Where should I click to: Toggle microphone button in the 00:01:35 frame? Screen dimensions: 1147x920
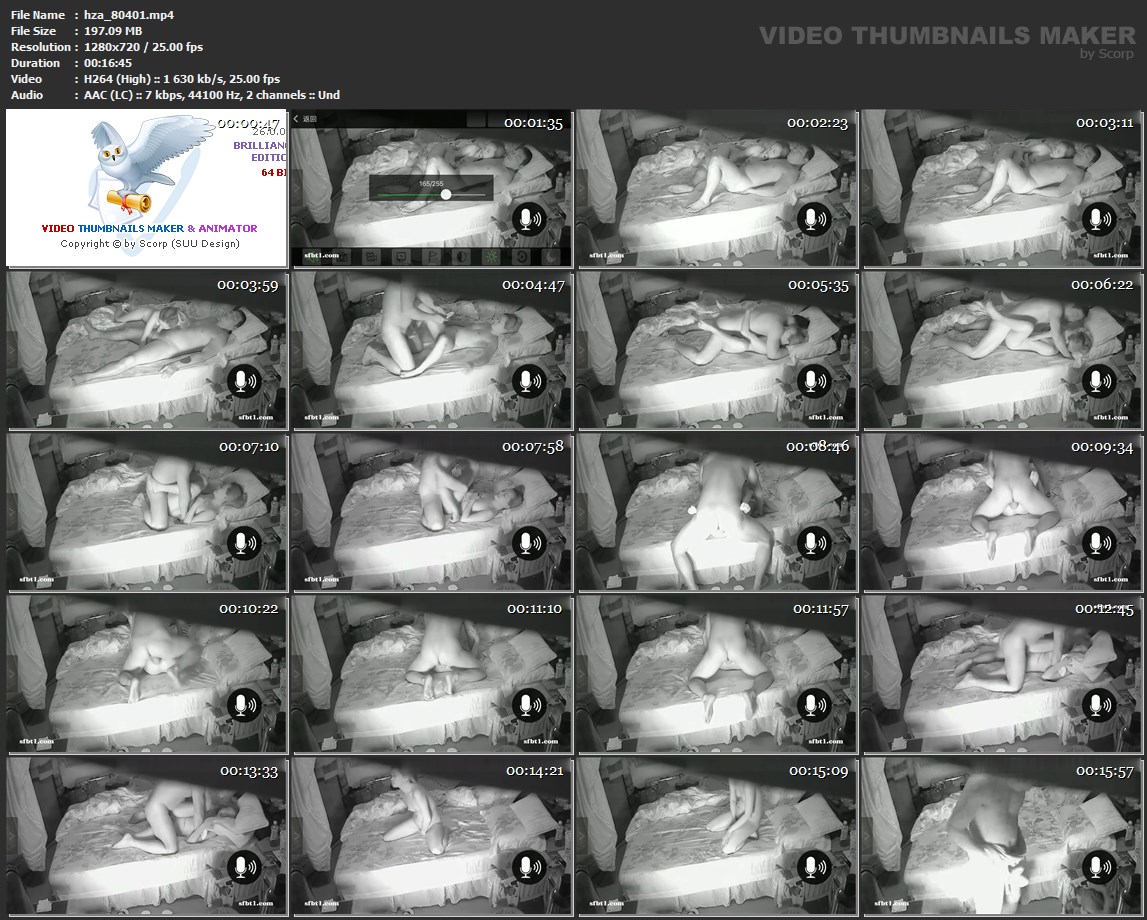(529, 219)
